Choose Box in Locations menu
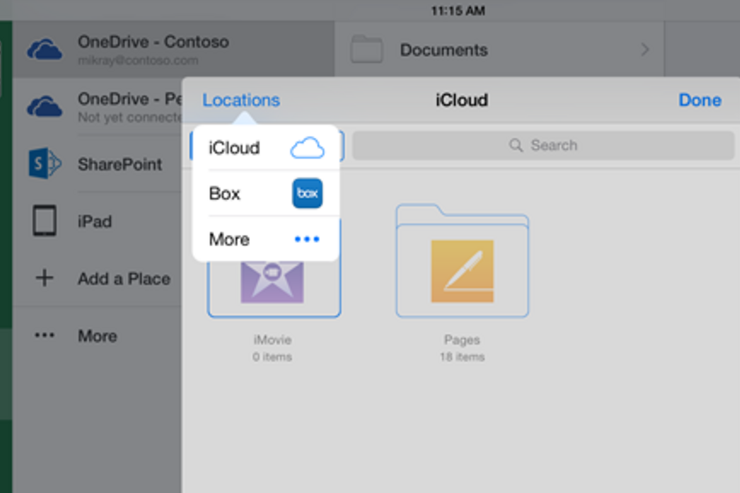This screenshot has width=740, height=493. pyautogui.click(x=266, y=193)
